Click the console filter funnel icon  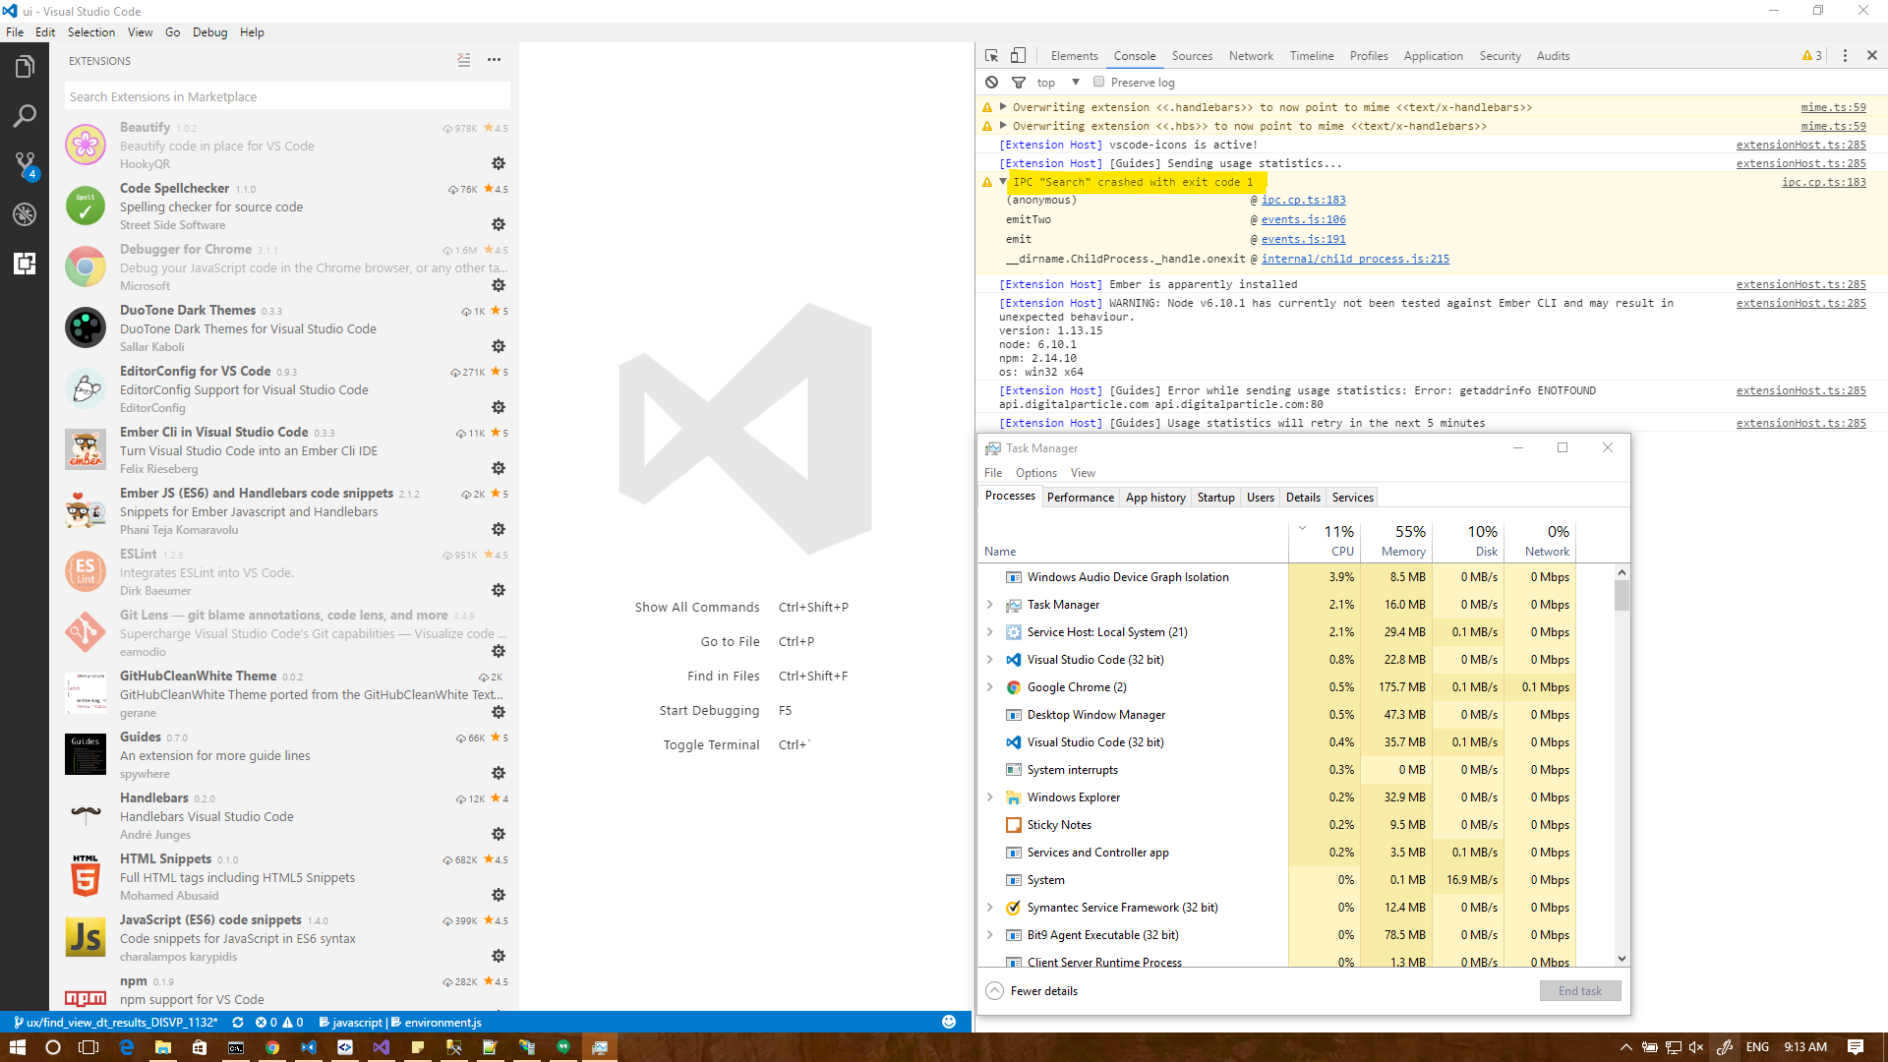click(1018, 82)
